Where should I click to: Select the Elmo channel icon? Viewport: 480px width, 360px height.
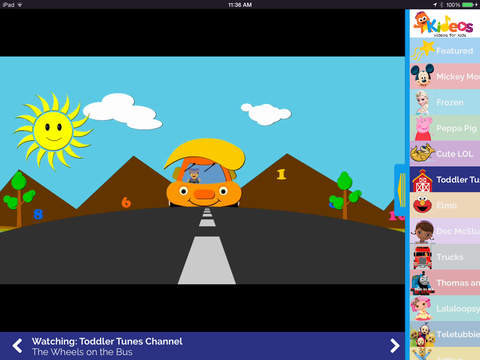tap(422, 204)
